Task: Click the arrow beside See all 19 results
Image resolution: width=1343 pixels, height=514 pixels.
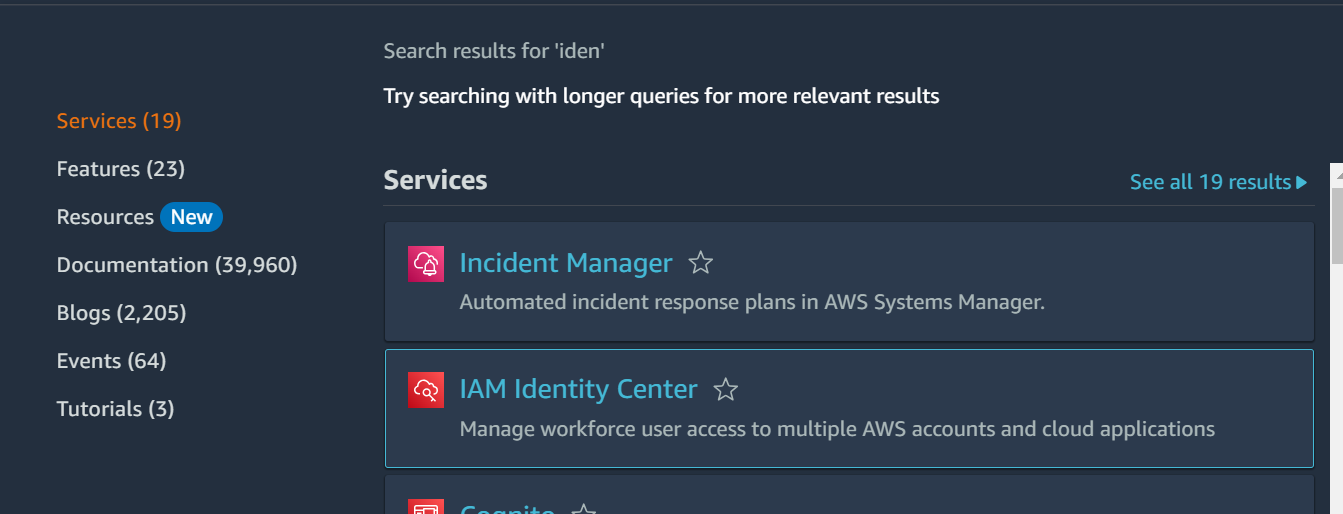Action: pyautogui.click(x=1301, y=182)
